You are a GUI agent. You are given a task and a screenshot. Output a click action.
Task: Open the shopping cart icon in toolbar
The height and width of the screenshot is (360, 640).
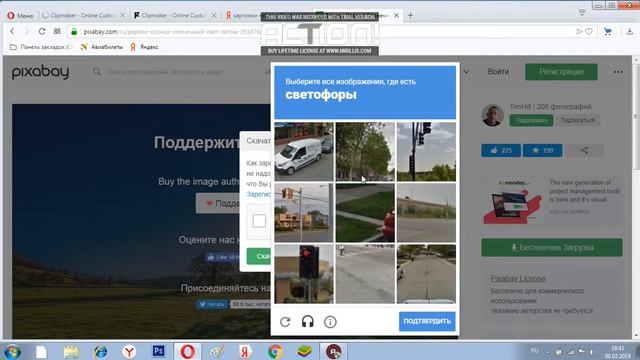[608, 31]
